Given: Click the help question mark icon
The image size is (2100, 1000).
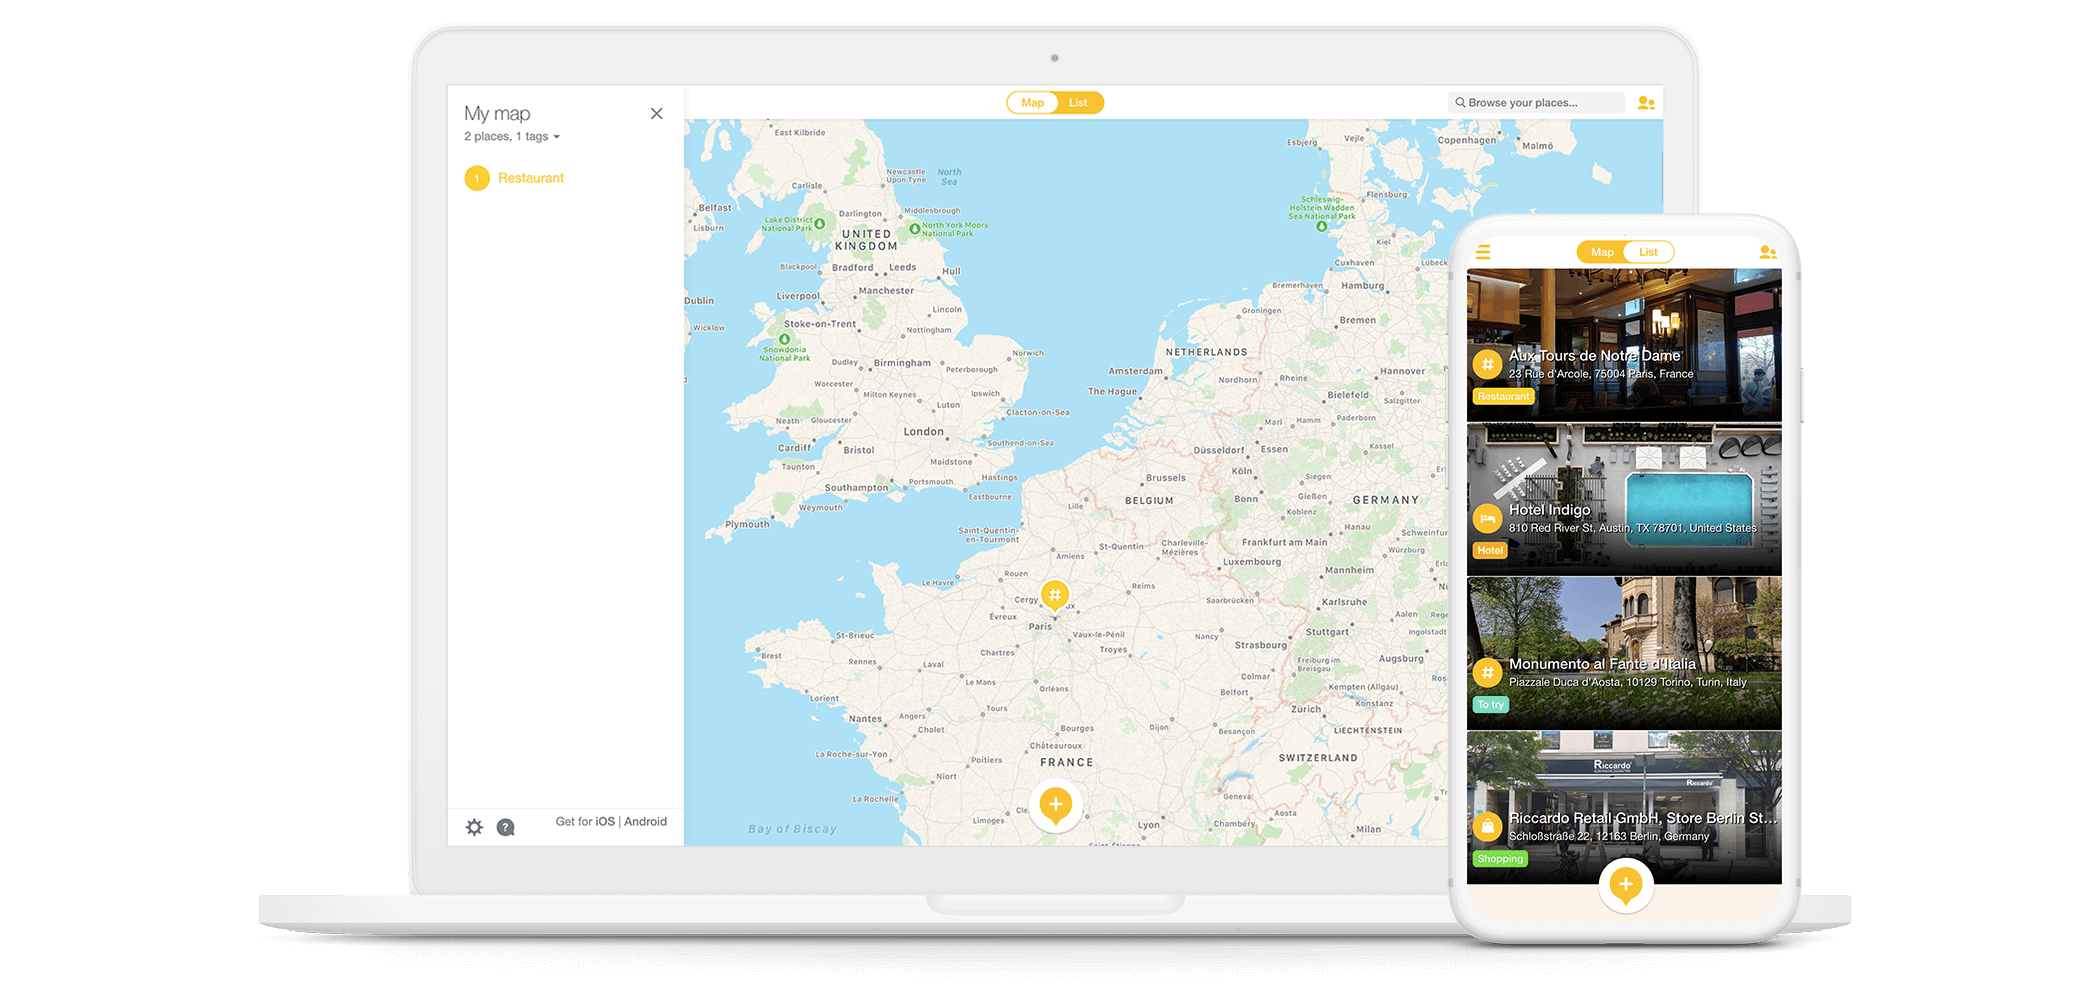Looking at the screenshot, I should [506, 827].
